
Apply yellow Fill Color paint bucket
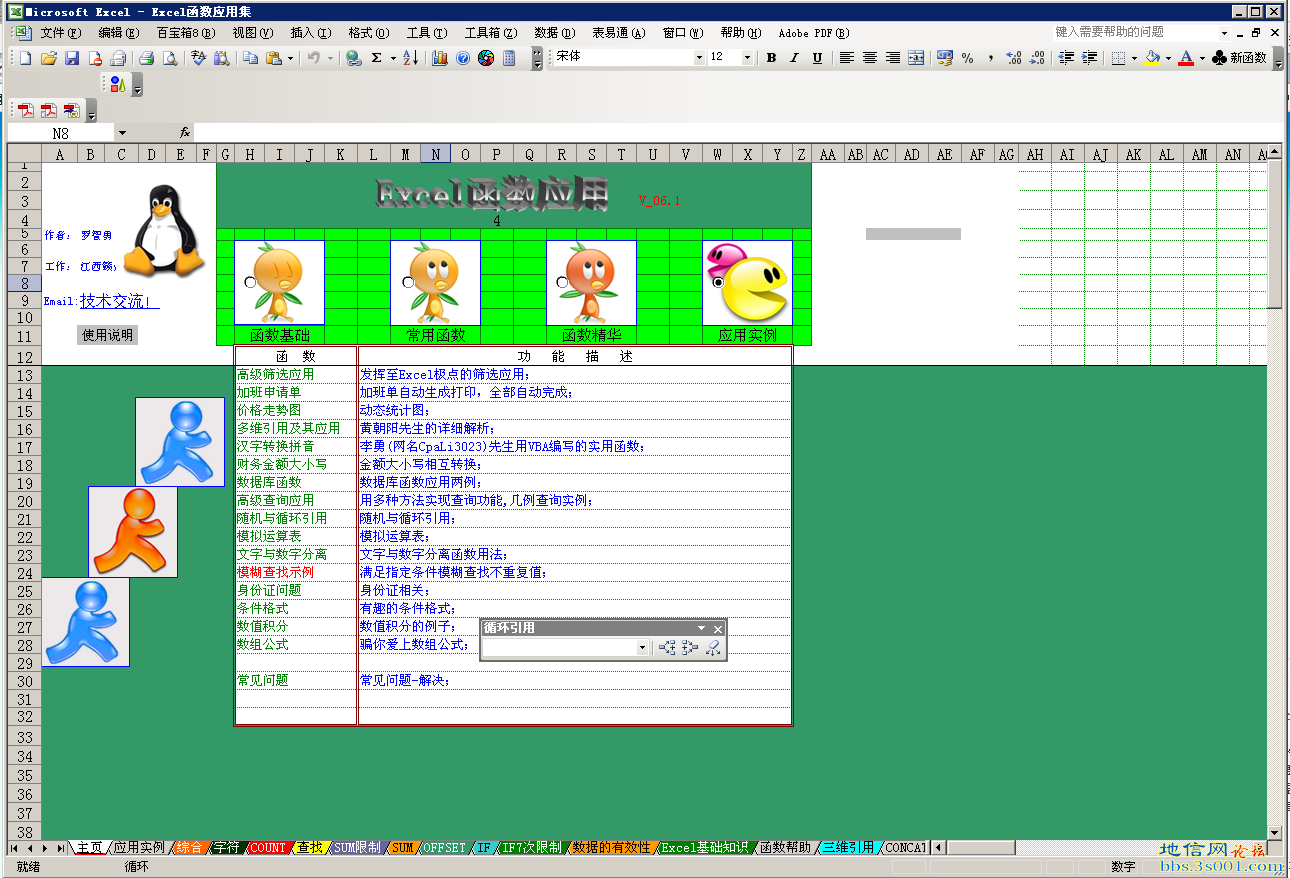[x=1153, y=58]
